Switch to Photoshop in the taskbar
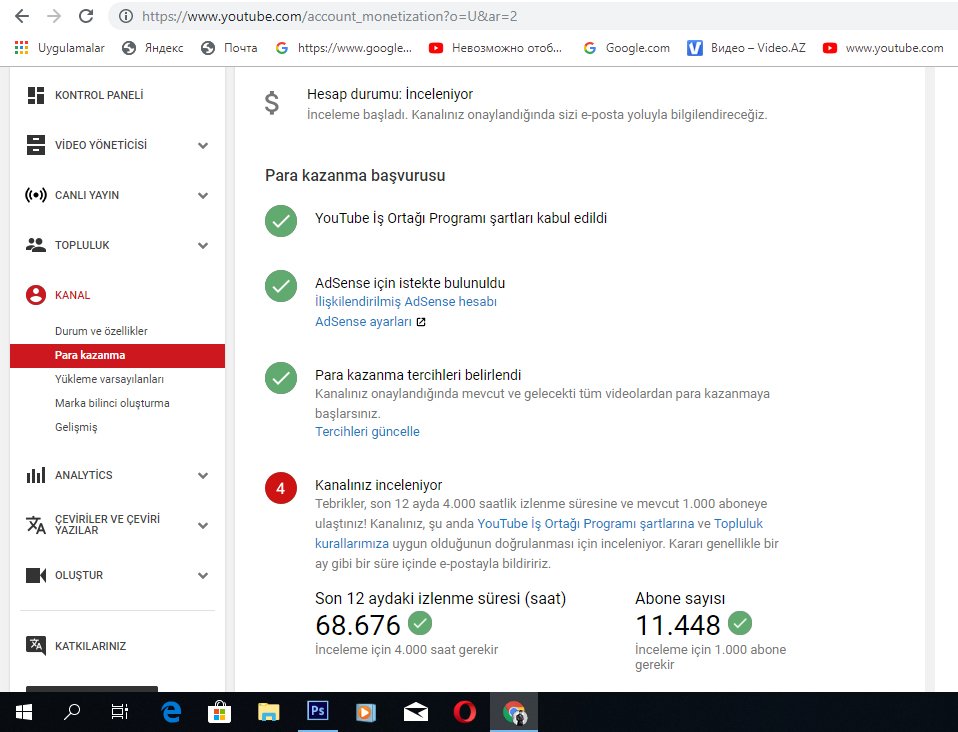 [318, 712]
